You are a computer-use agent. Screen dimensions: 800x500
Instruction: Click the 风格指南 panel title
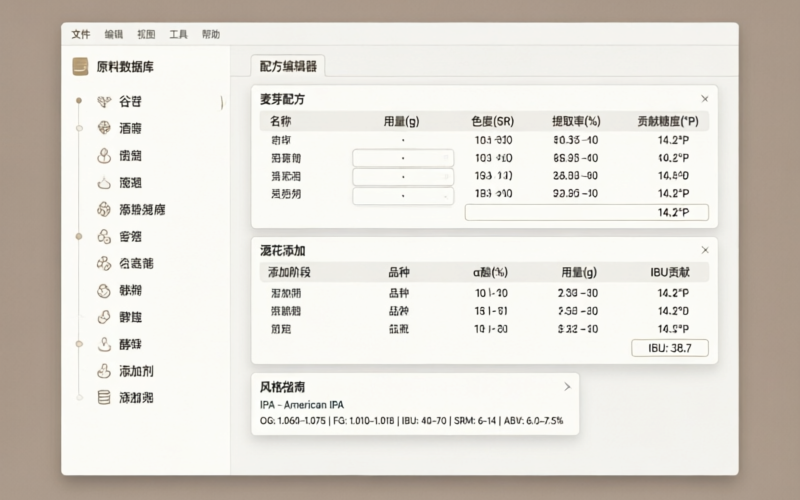tap(282, 387)
